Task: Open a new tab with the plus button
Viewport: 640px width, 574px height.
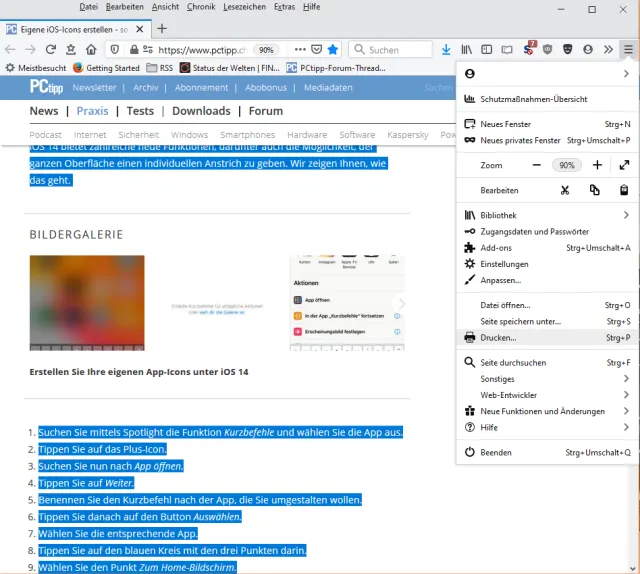Action: [x=163, y=28]
